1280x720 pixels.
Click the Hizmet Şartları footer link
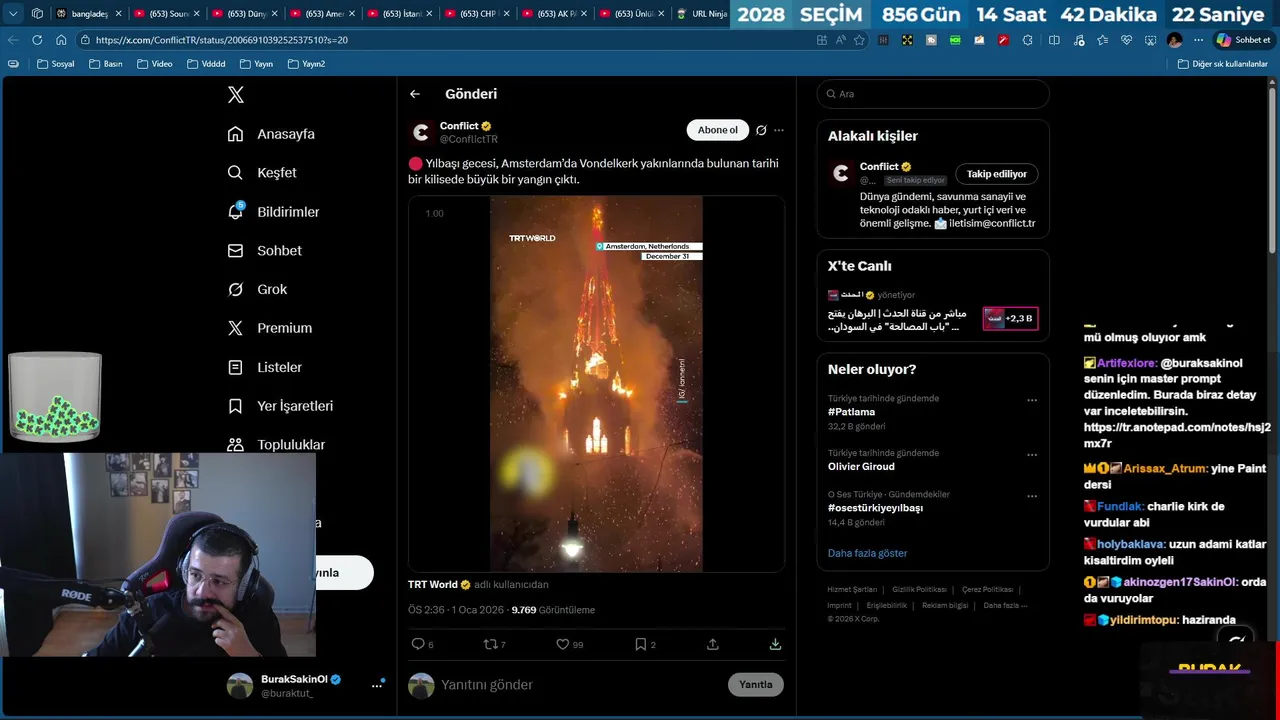852,590
